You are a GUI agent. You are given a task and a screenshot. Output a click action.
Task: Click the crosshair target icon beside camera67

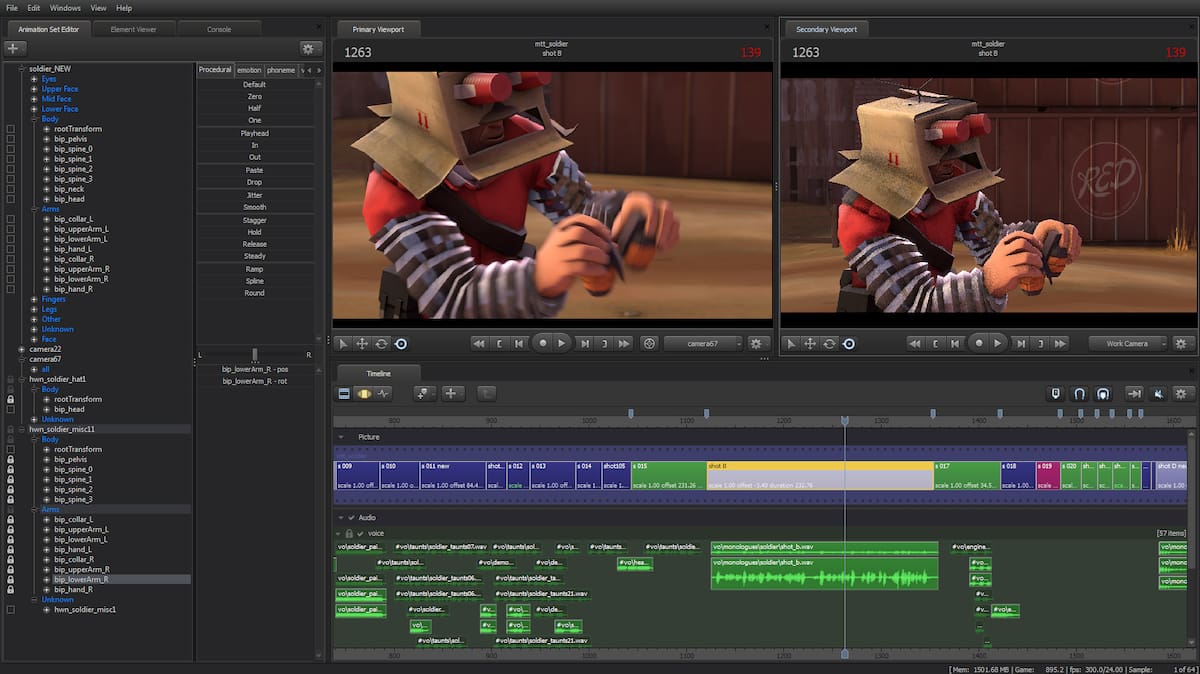click(649, 343)
